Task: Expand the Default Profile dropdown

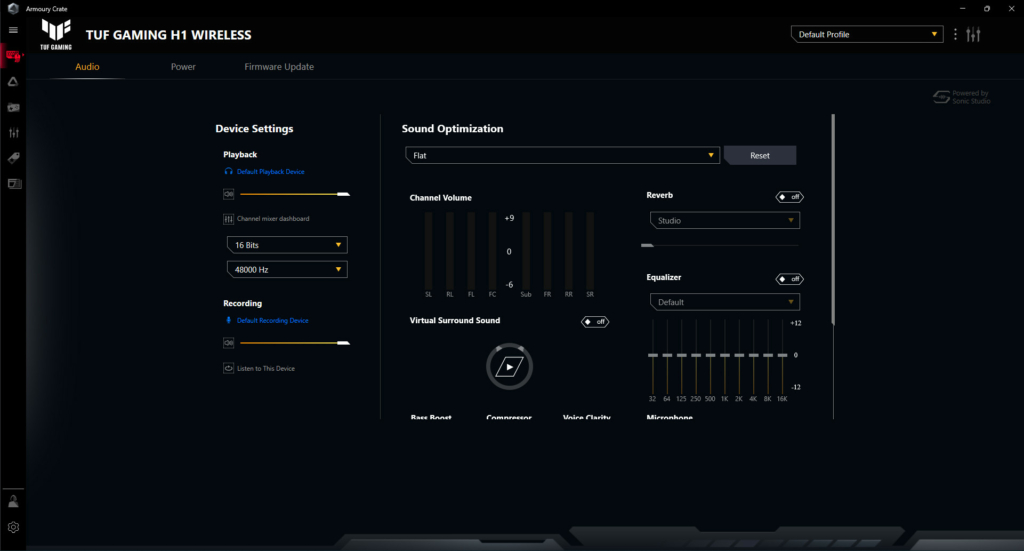Action: [x=866, y=35]
